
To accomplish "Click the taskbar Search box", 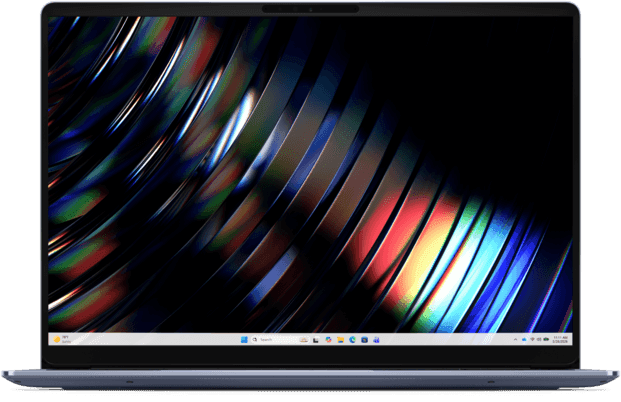I will tap(280, 339).
